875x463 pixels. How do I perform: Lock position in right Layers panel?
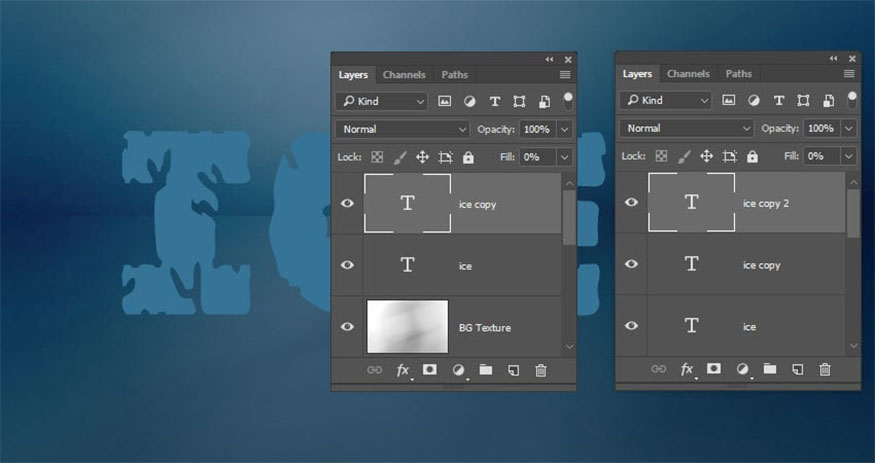(x=706, y=156)
